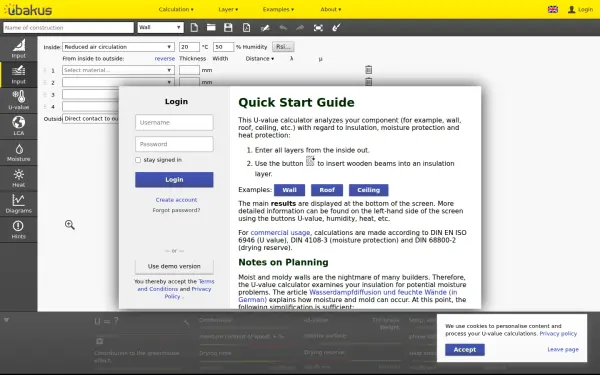Open the LCA globe sidebar icon
600x375 pixels.
[x=18, y=126]
